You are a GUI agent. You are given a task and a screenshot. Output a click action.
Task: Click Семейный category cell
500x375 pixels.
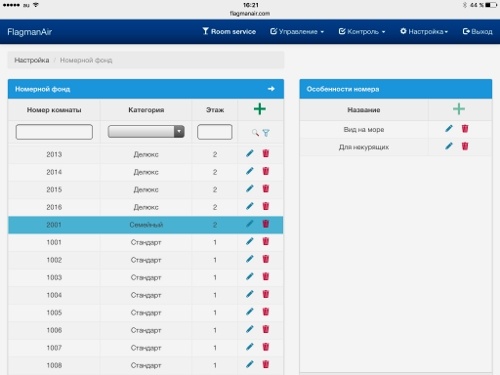tap(146, 225)
